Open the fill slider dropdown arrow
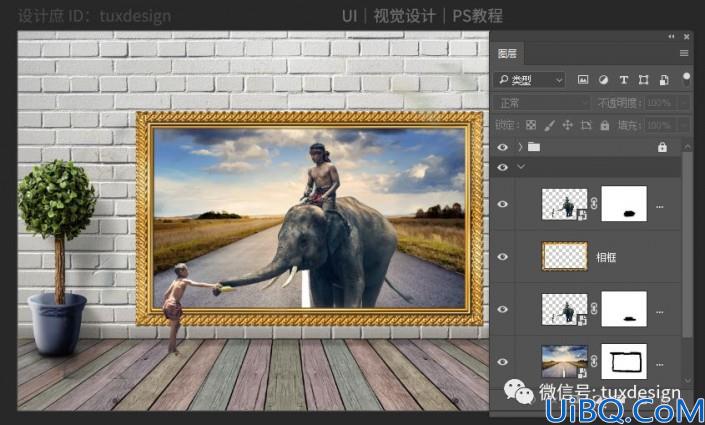Viewport: 705px width, 425px height. [684, 125]
